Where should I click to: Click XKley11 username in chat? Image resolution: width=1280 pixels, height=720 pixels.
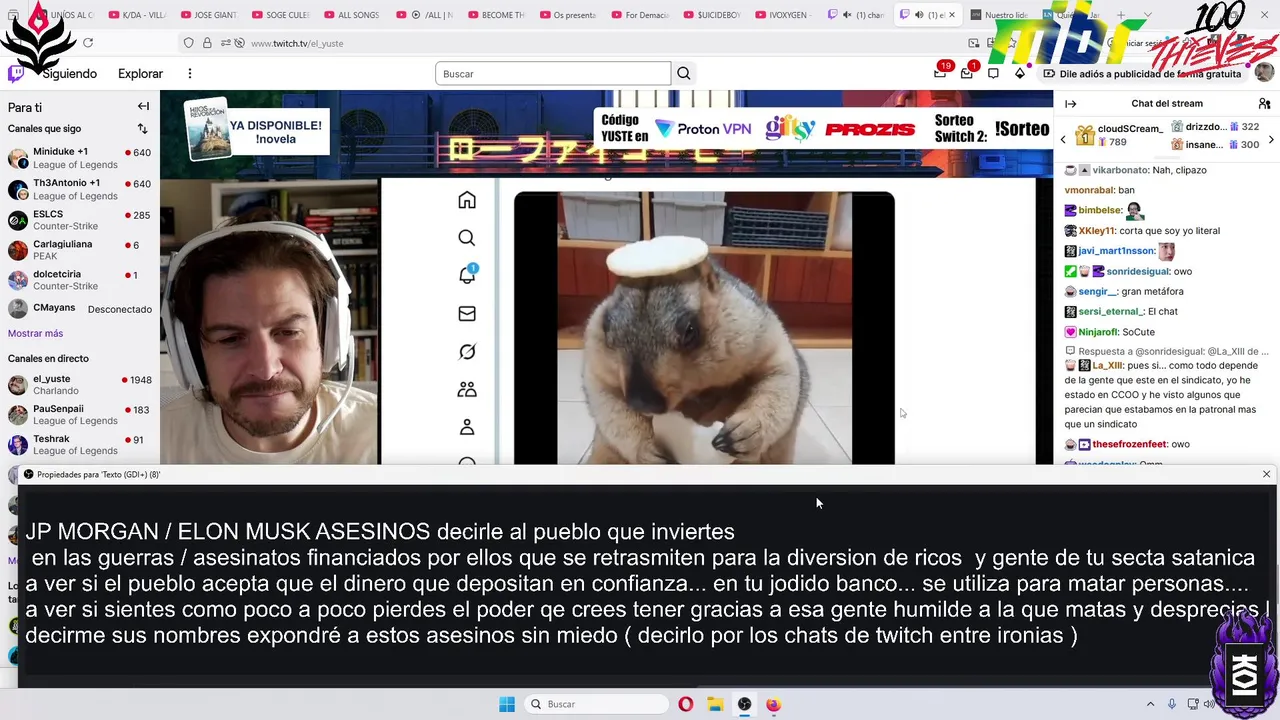1096,231
